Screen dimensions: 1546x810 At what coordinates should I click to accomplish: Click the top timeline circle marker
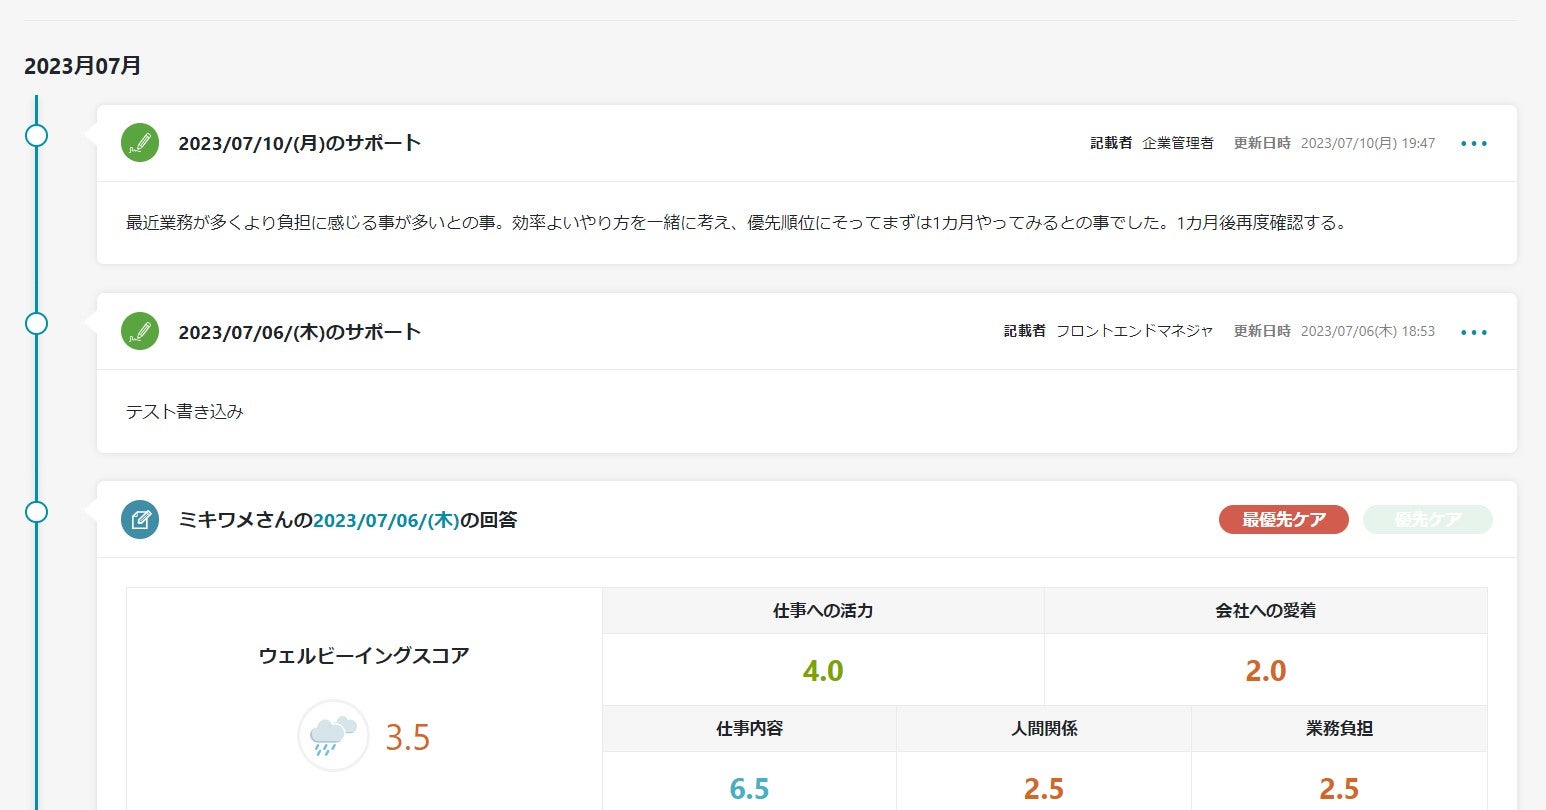36,135
